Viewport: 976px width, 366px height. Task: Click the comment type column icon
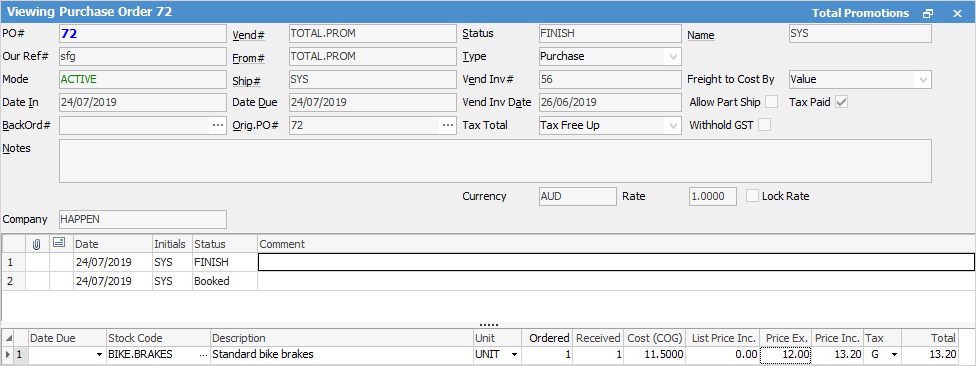tap(59, 243)
